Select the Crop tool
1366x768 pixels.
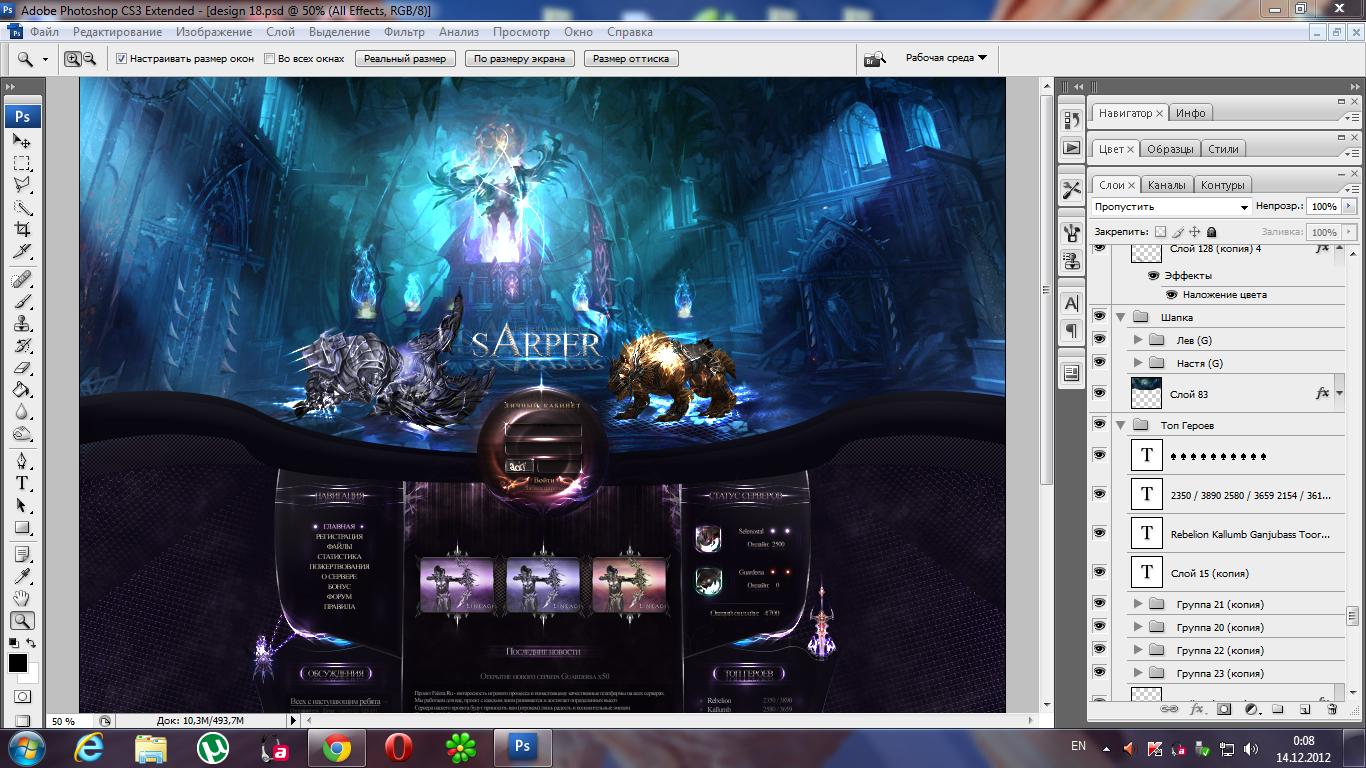pos(22,230)
